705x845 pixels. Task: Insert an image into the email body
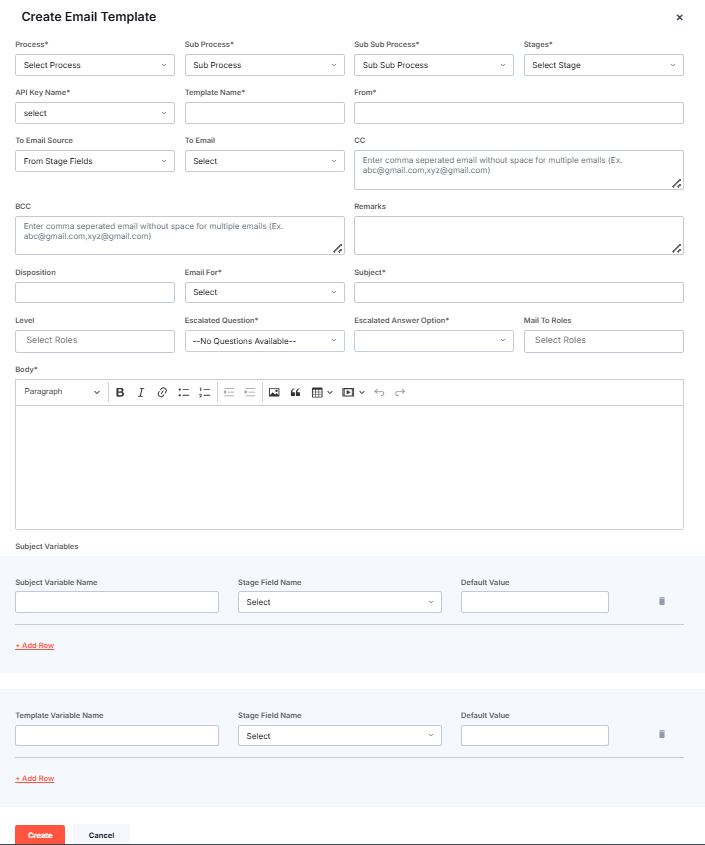tap(274, 392)
